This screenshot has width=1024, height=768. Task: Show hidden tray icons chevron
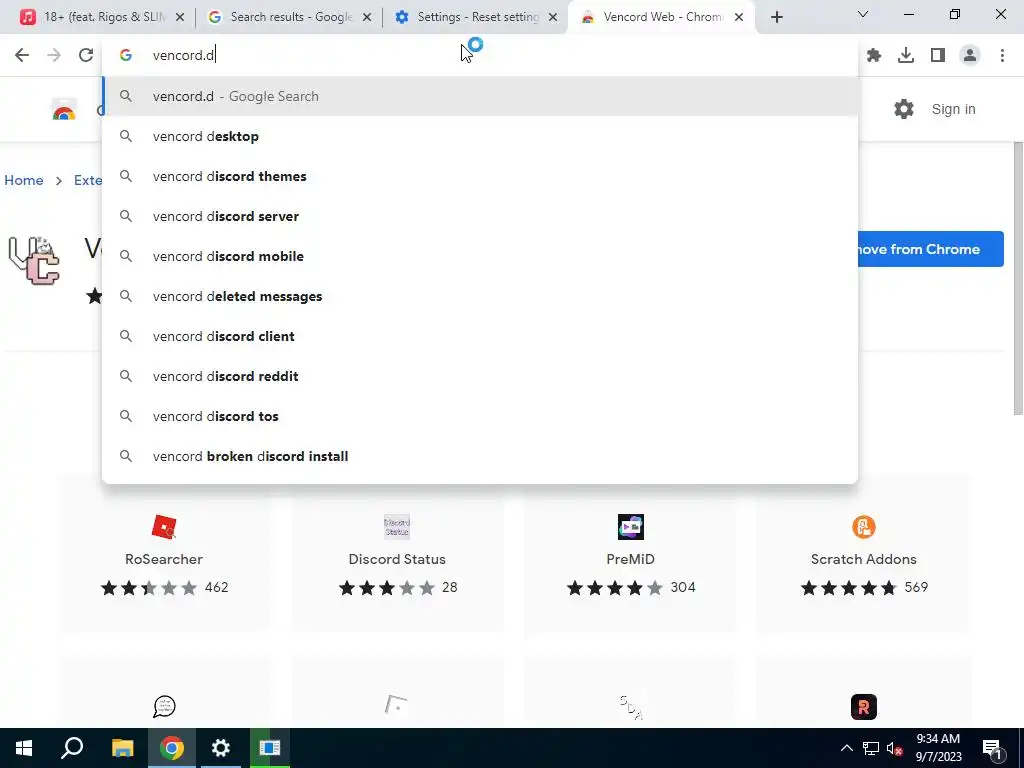(846, 748)
